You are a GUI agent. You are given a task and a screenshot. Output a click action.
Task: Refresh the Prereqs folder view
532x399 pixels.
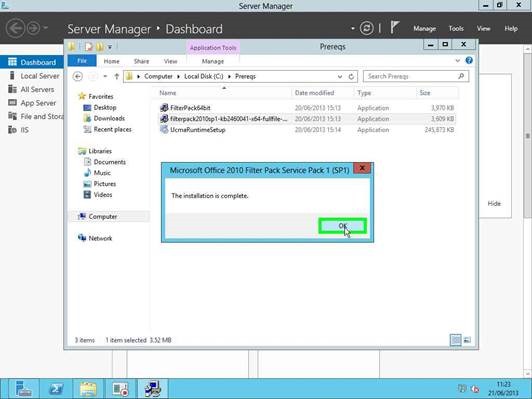(x=351, y=77)
